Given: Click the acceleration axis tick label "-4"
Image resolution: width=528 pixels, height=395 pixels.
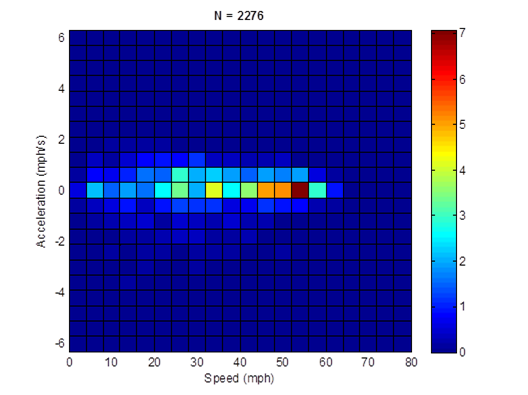Looking at the screenshot, I should tap(60, 292).
